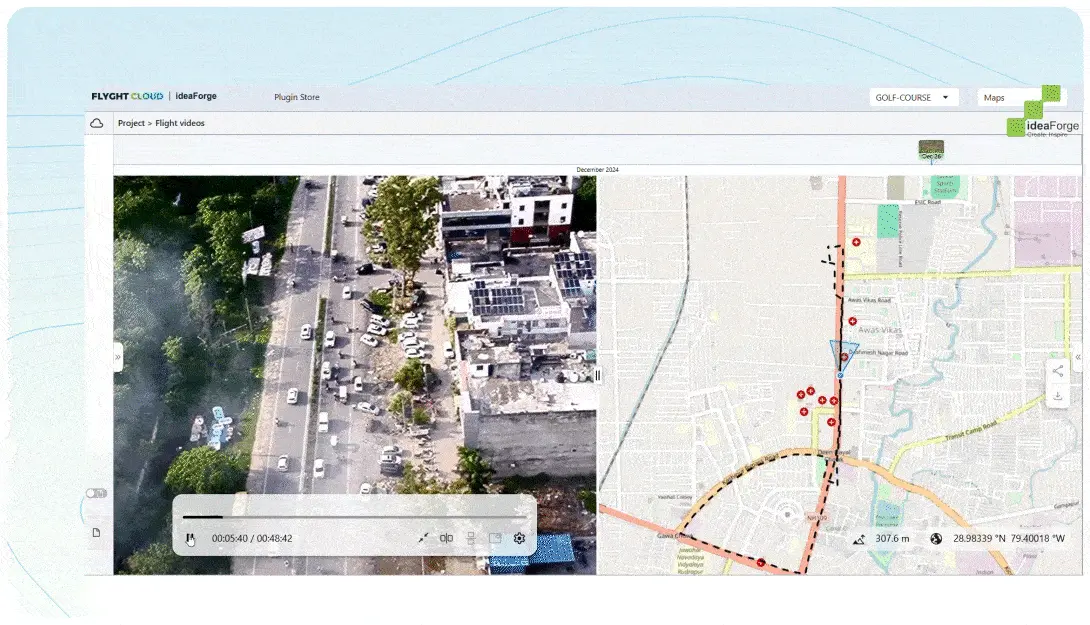Open the Maps selector box

click(1021, 97)
